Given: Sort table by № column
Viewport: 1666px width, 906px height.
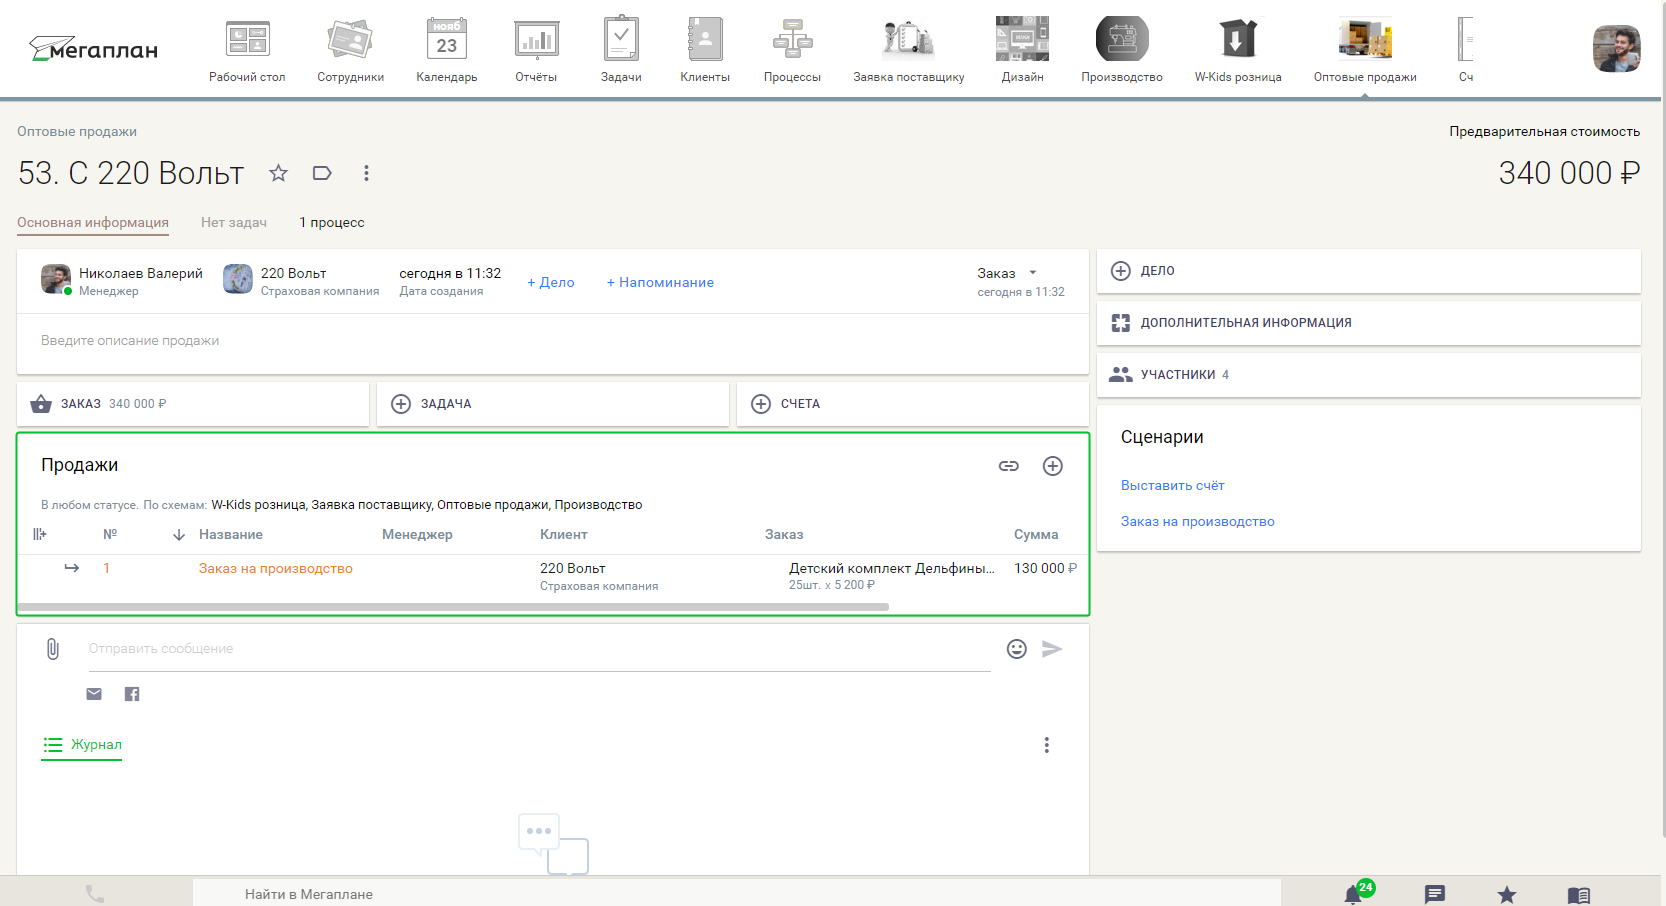Looking at the screenshot, I should tap(110, 534).
